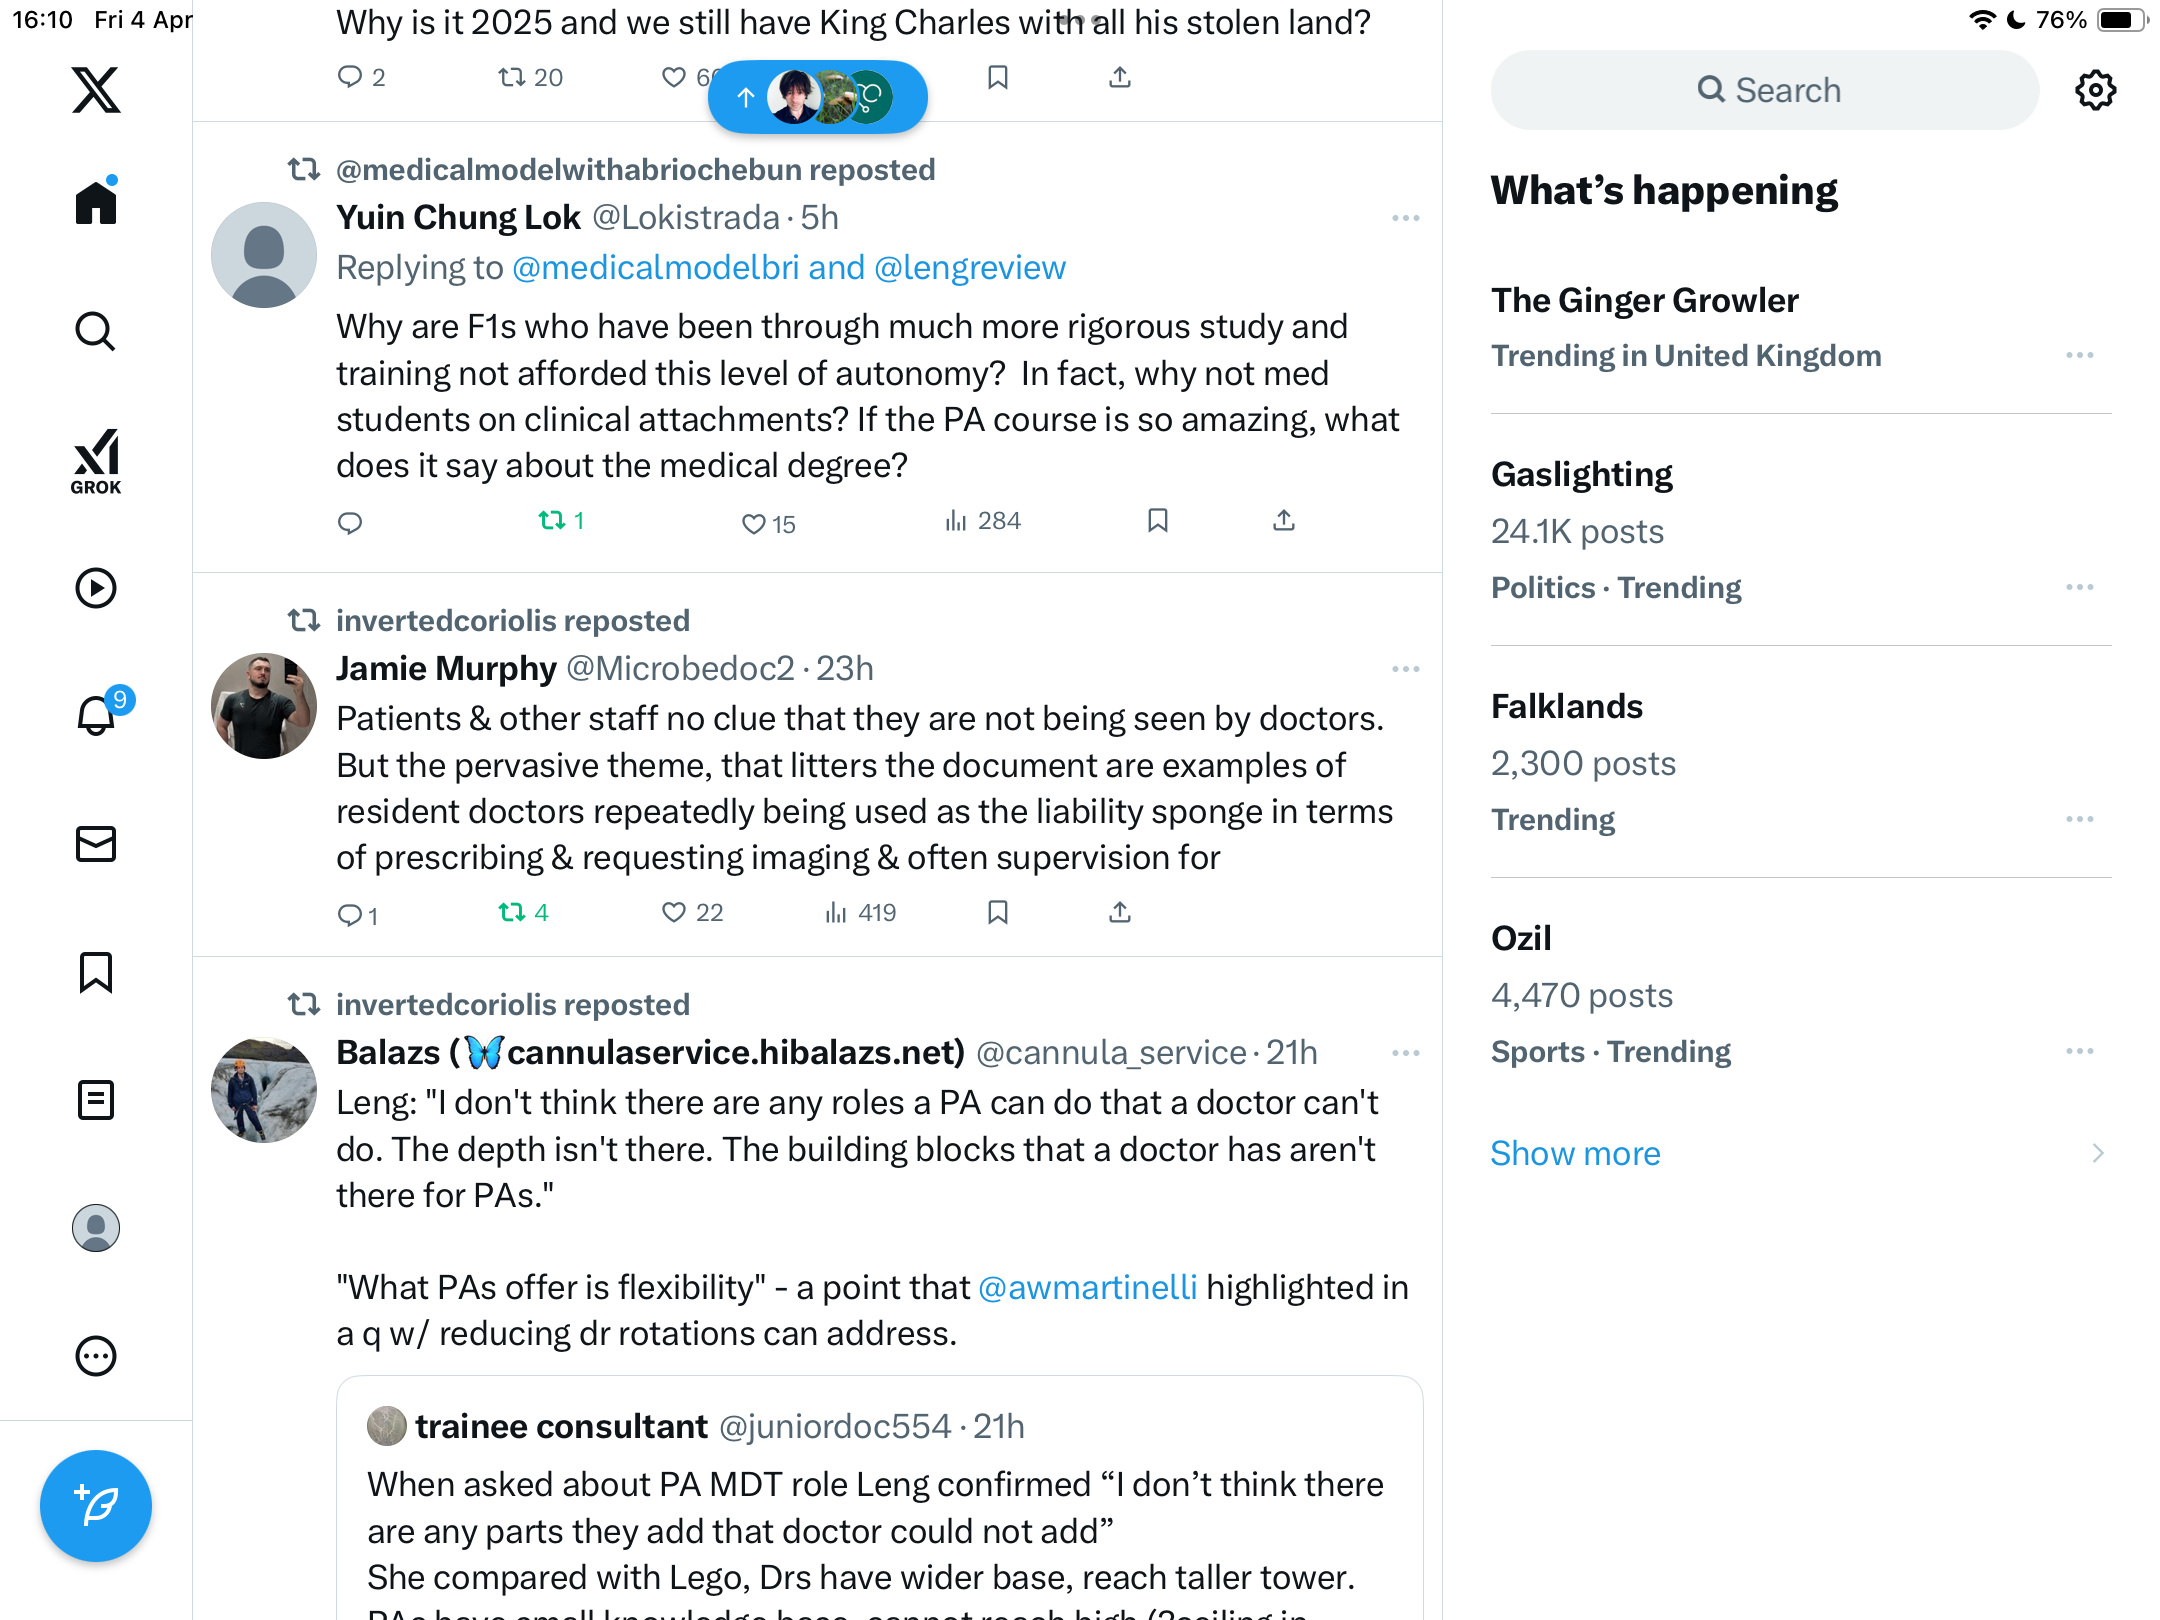Open the @awmartinelli mention link
The width and height of the screenshot is (2160, 1620).
(x=1087, y=1287)
